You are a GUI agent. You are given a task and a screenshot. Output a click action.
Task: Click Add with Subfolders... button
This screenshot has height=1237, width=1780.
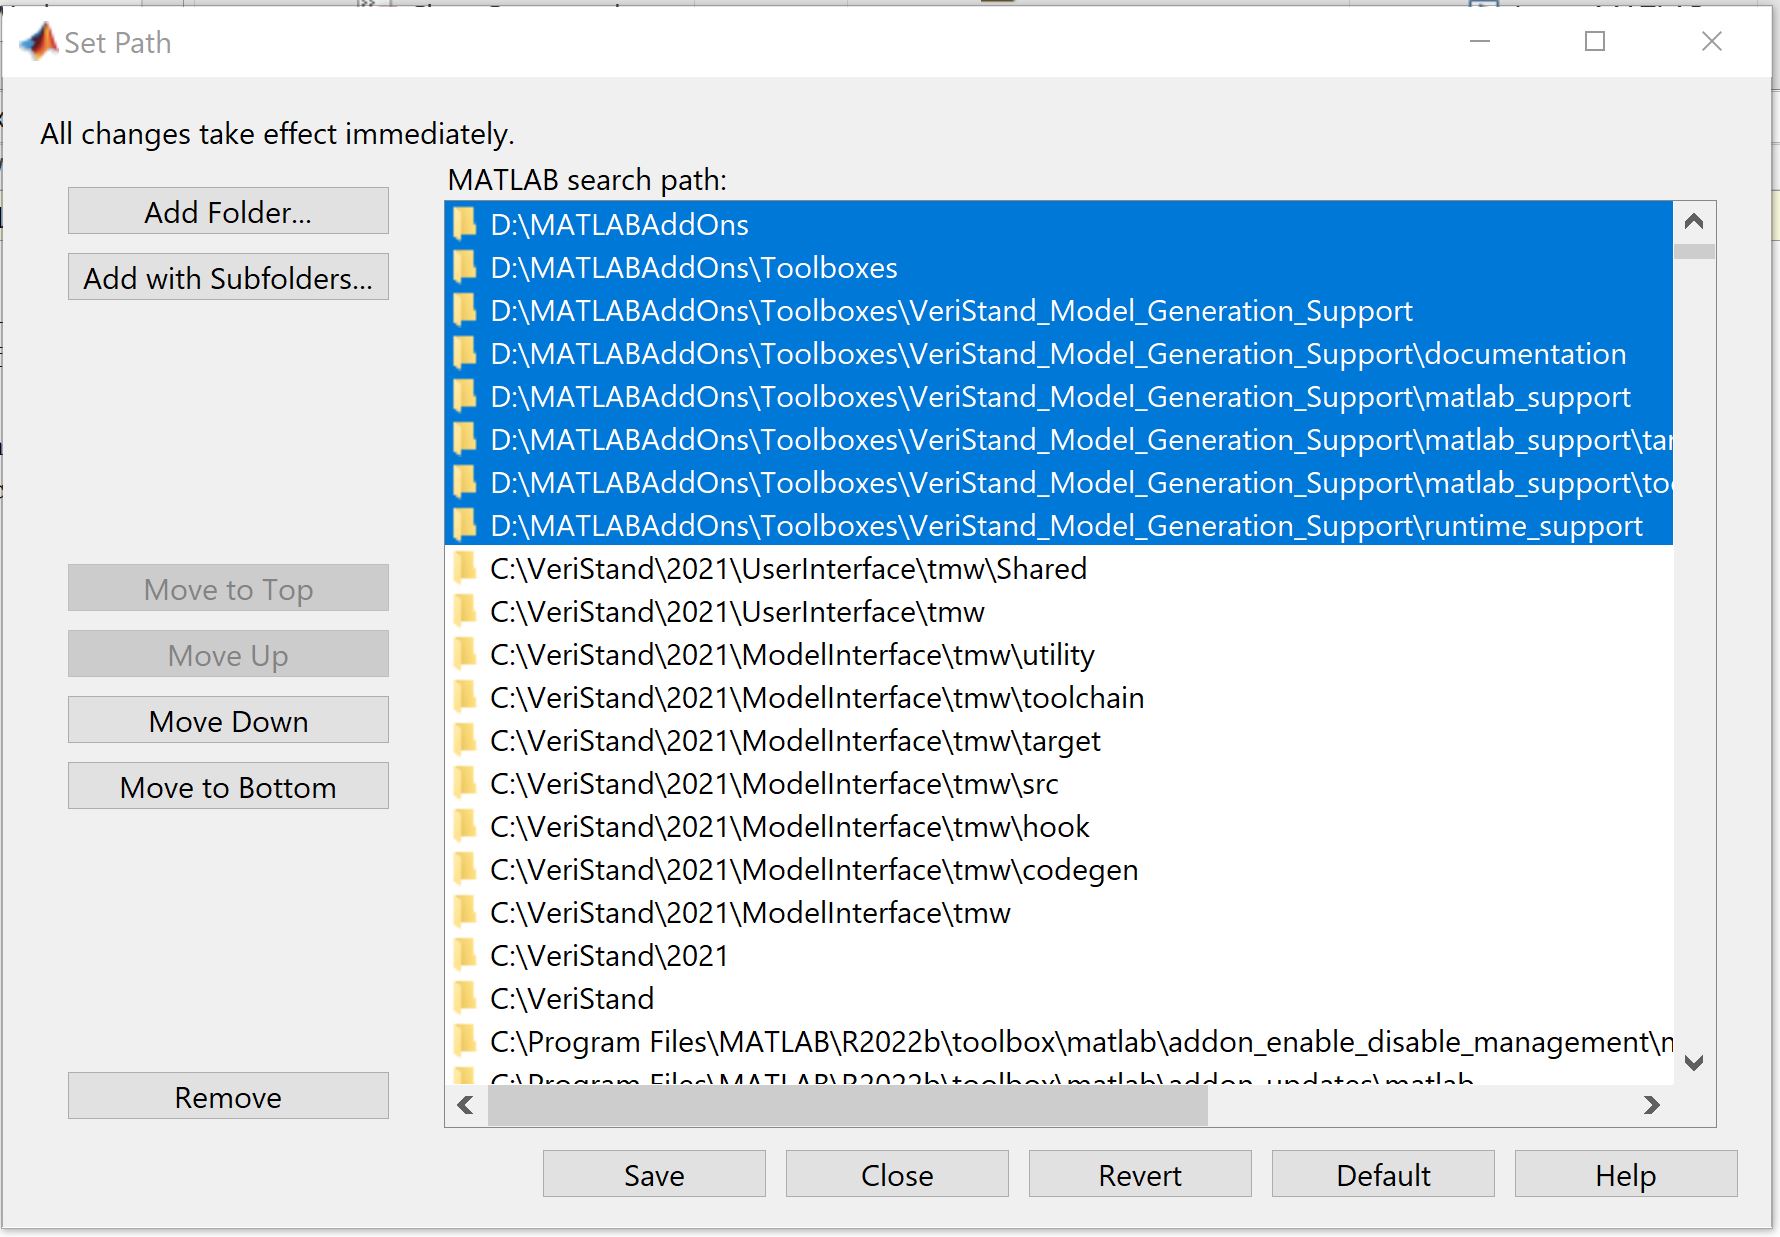(x=228, y=277)
